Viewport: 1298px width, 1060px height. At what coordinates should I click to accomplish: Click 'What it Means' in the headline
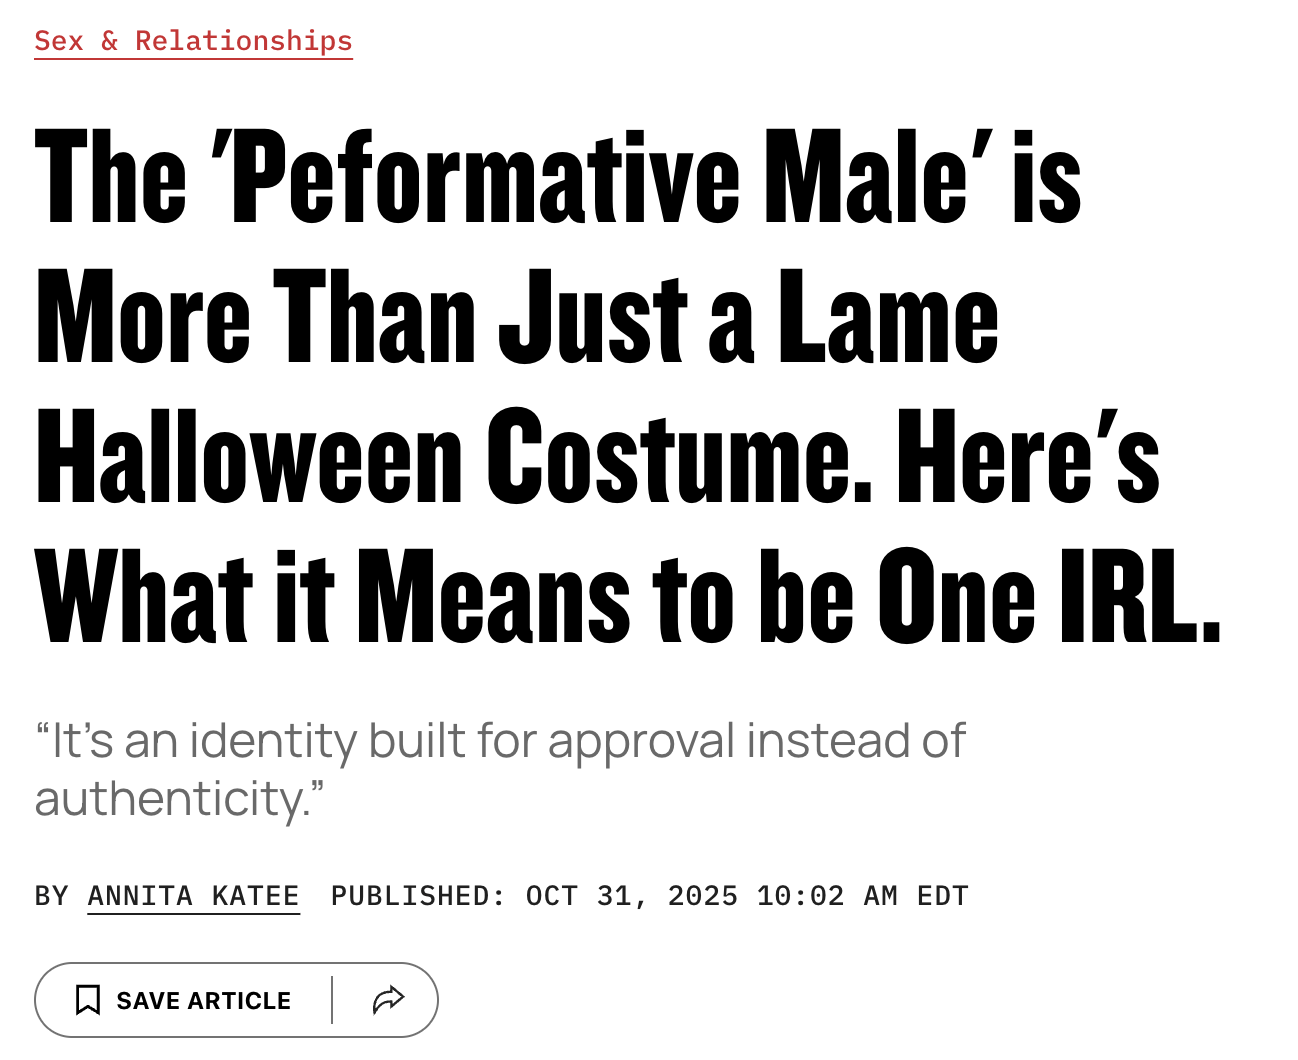point(332,598)
